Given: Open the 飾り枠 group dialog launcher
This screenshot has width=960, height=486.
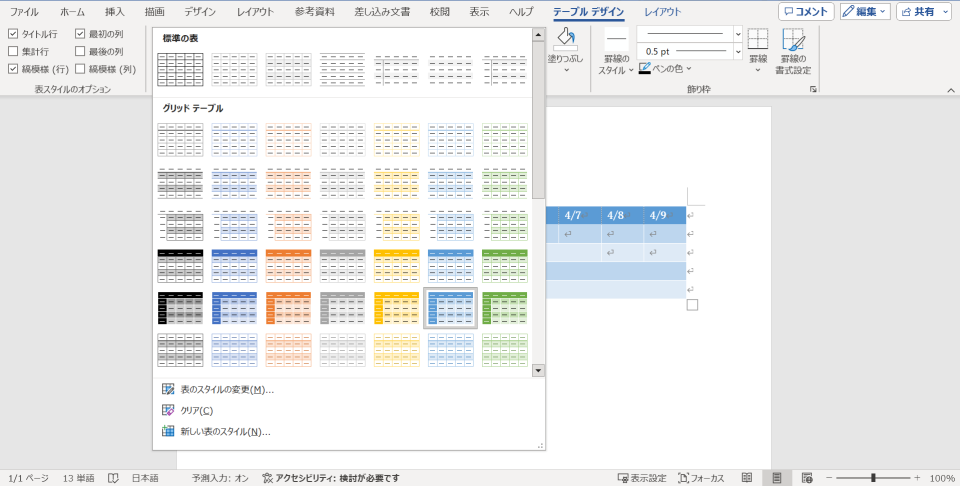Looking at the screenshot, I should pos(813,90).
